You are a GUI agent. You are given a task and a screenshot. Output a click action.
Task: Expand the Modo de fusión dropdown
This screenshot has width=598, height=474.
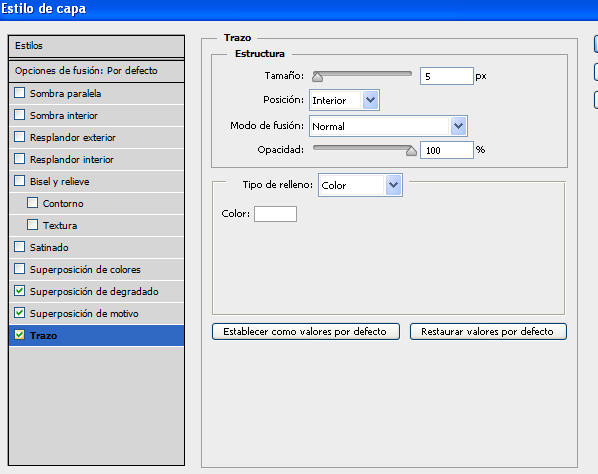pyautogui.click(x=388, y=126)
